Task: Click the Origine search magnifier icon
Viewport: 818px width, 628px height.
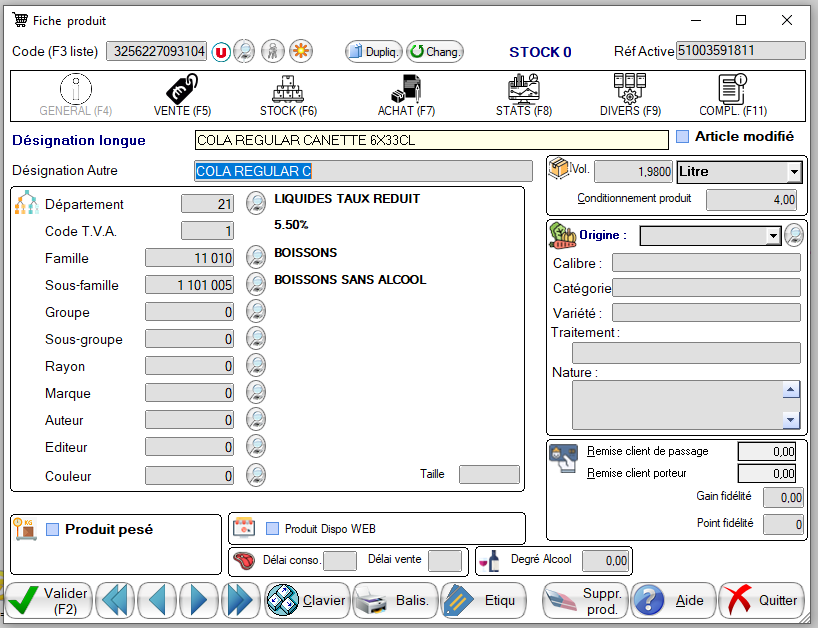Action: point(794,236)
